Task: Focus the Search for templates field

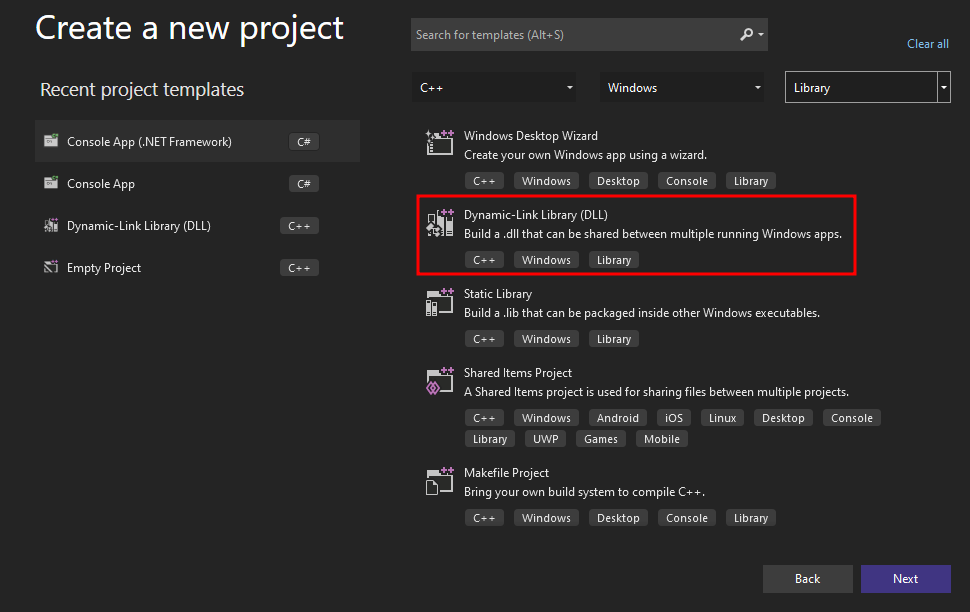Action: 570,35
